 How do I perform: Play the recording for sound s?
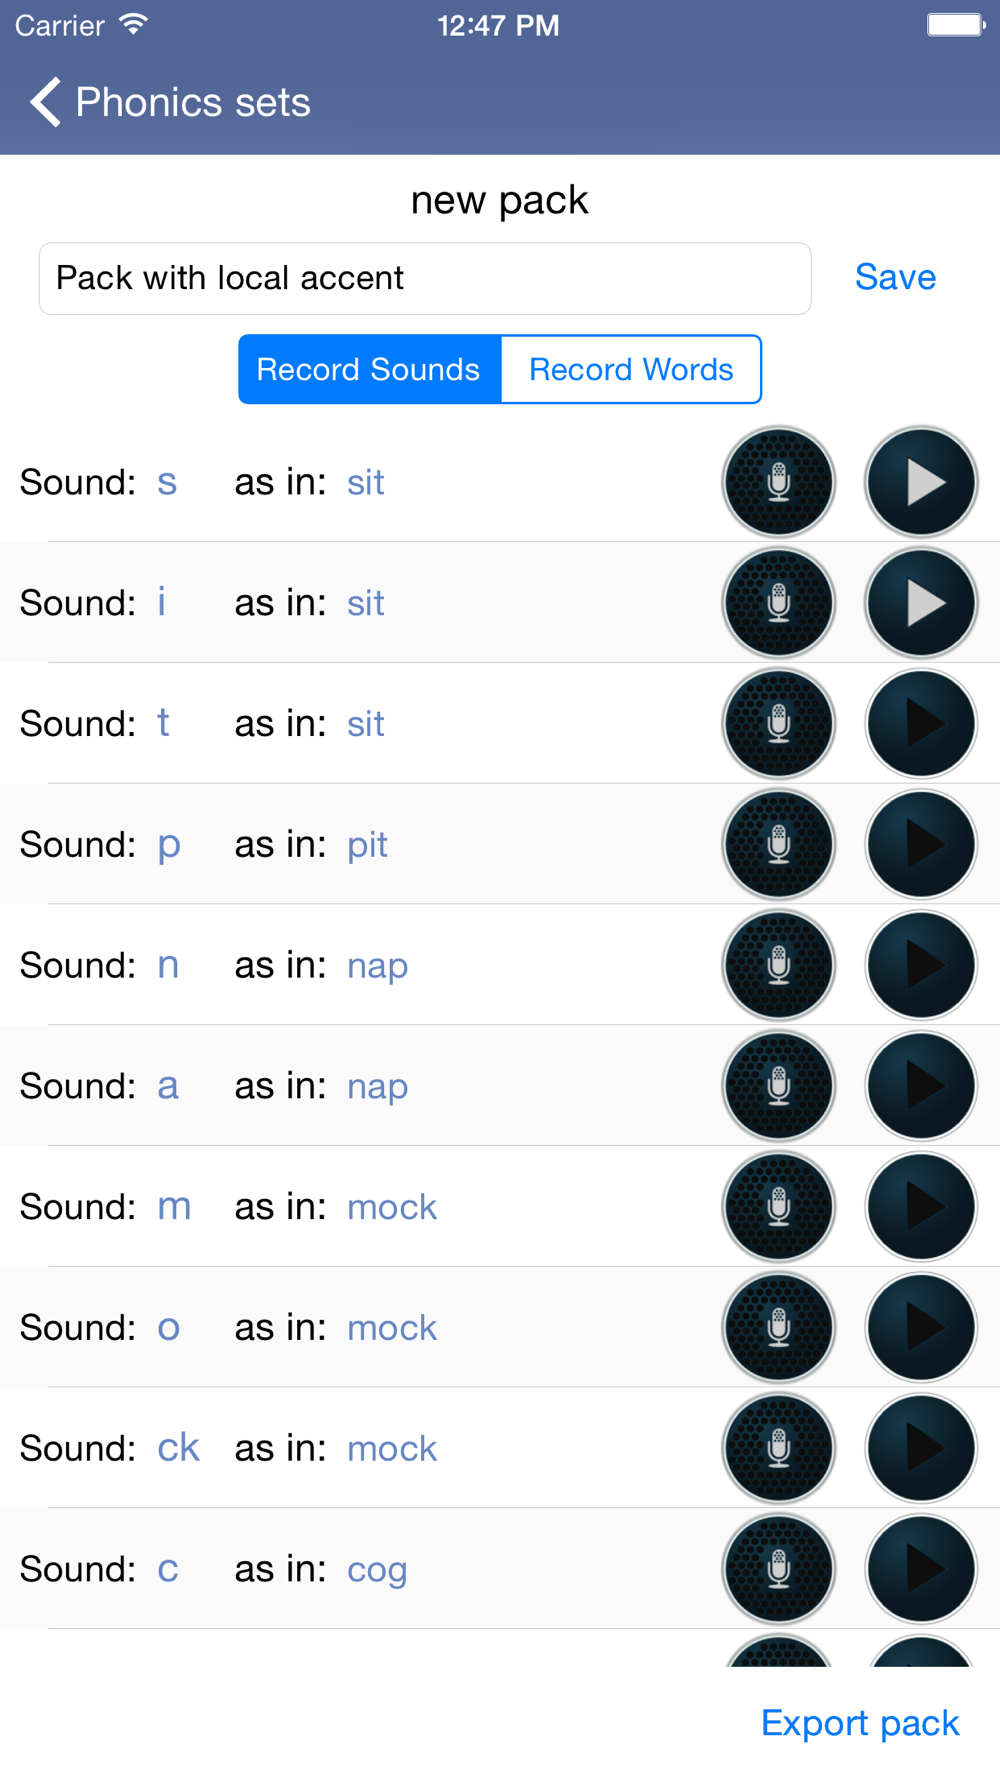(x=920, y=482)
